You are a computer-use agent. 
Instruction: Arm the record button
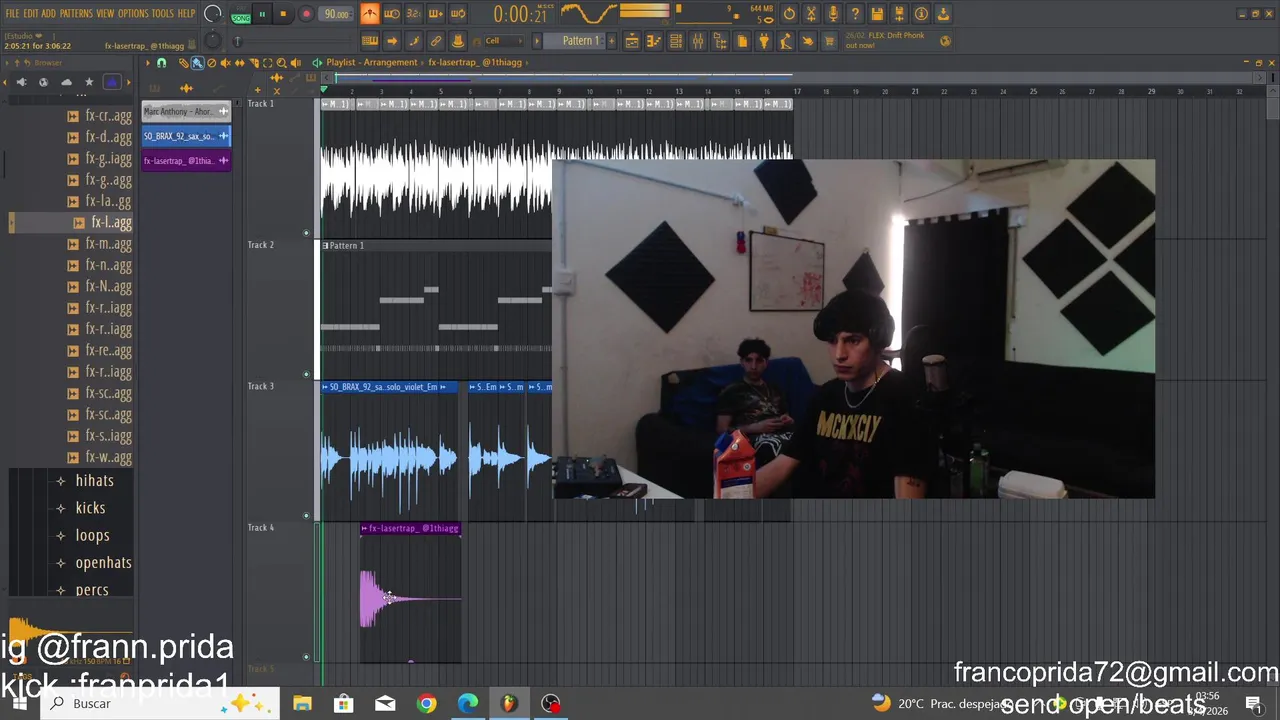(x=306, y=14)
